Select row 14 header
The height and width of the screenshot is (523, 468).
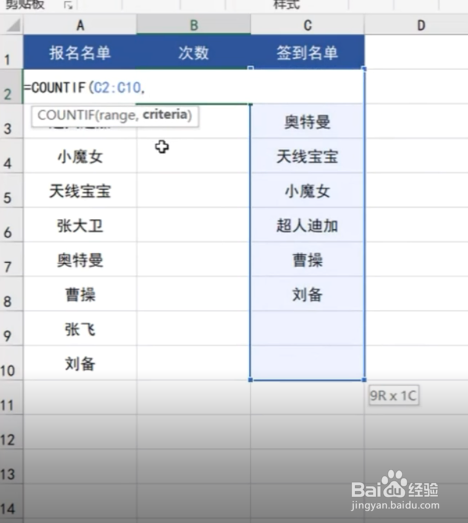coord(11,501)
